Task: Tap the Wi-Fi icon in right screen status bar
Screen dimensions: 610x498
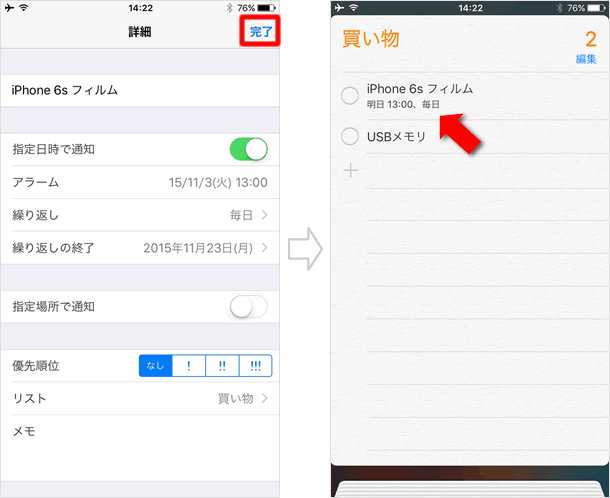Action: coord(354,7)
